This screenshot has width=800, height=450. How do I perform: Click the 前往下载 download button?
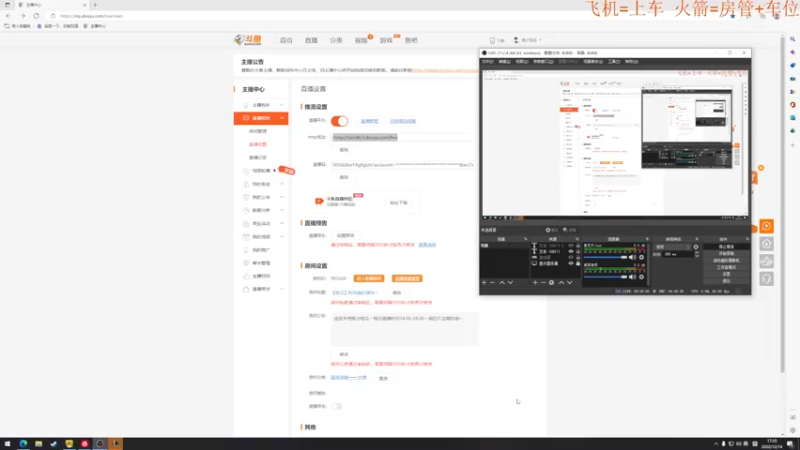(398, 203)
